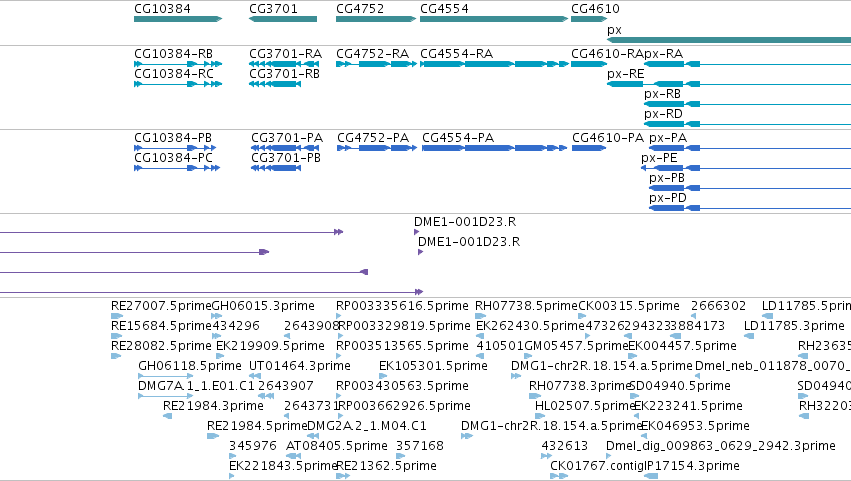Click the RE15684.5prime EST label

click(x=161, y=326)
